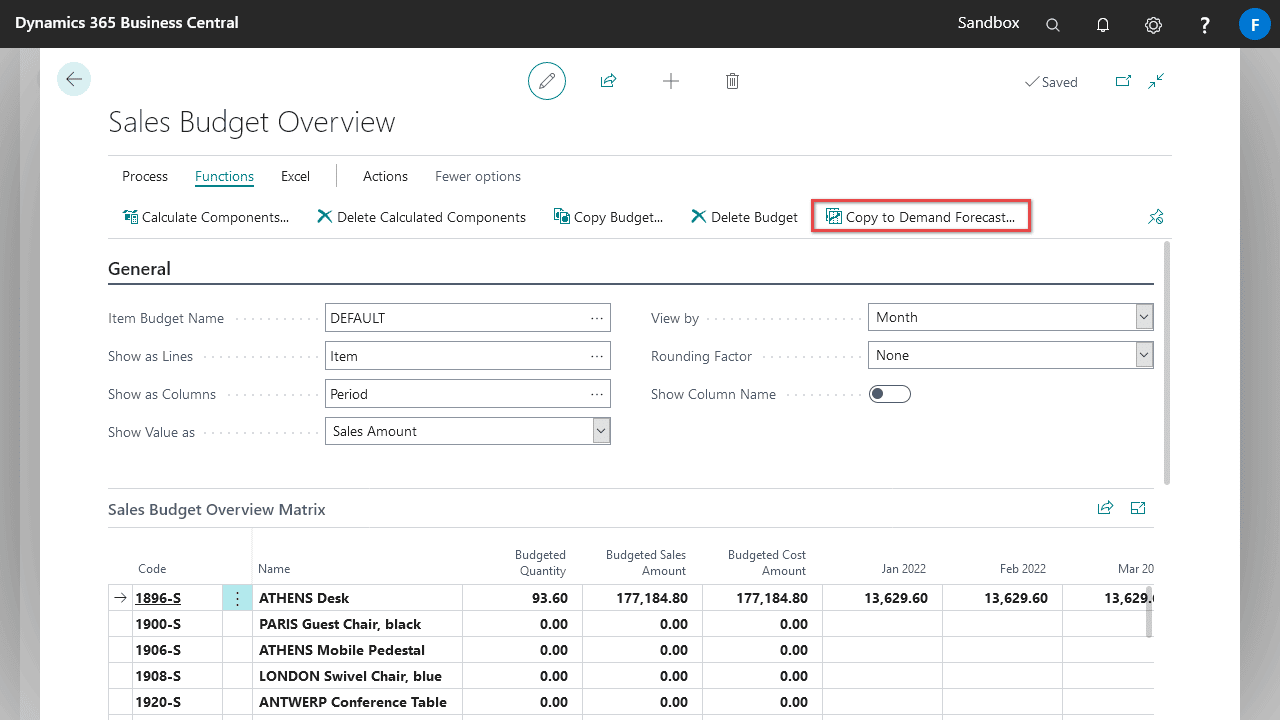Open the settings gear icon
Viewport: 1280px width, 720px height.
click(1153, 25)
